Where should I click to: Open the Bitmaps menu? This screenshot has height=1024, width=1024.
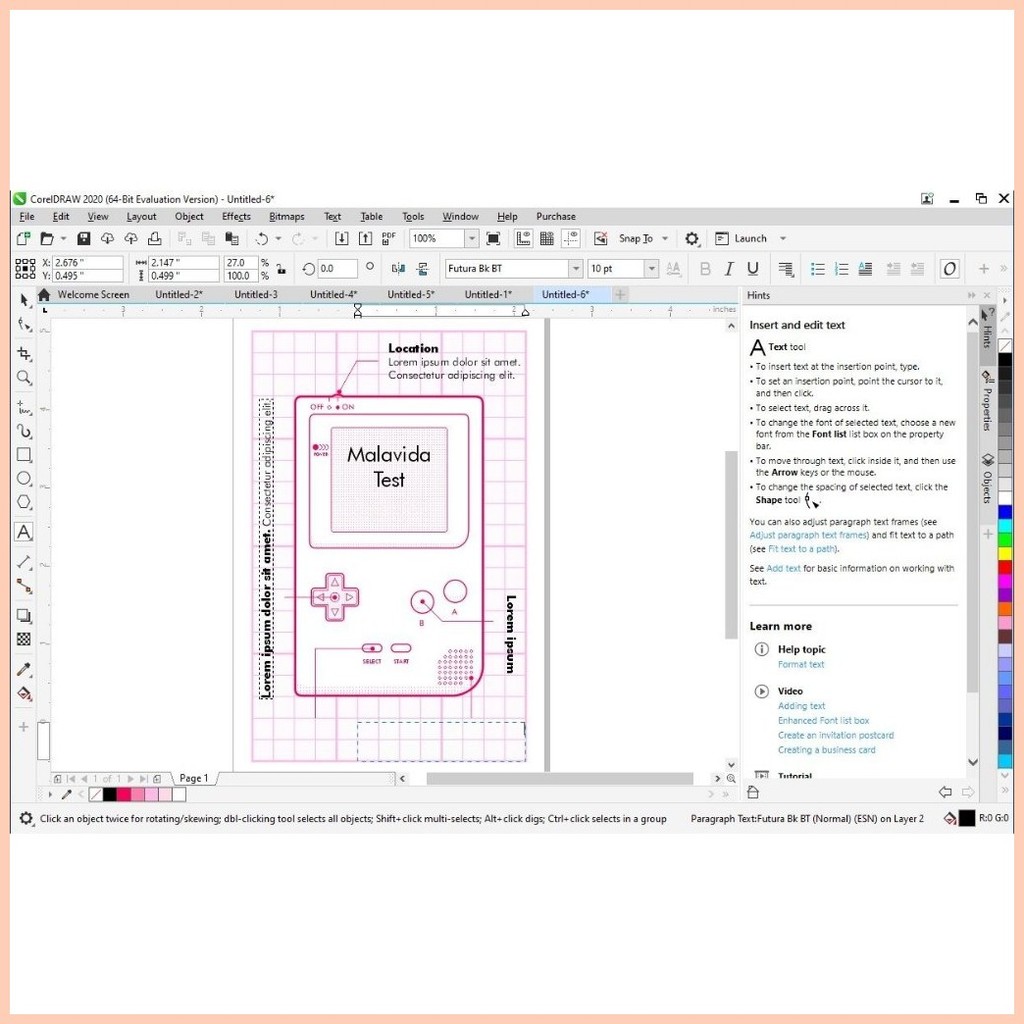point(286,216)
